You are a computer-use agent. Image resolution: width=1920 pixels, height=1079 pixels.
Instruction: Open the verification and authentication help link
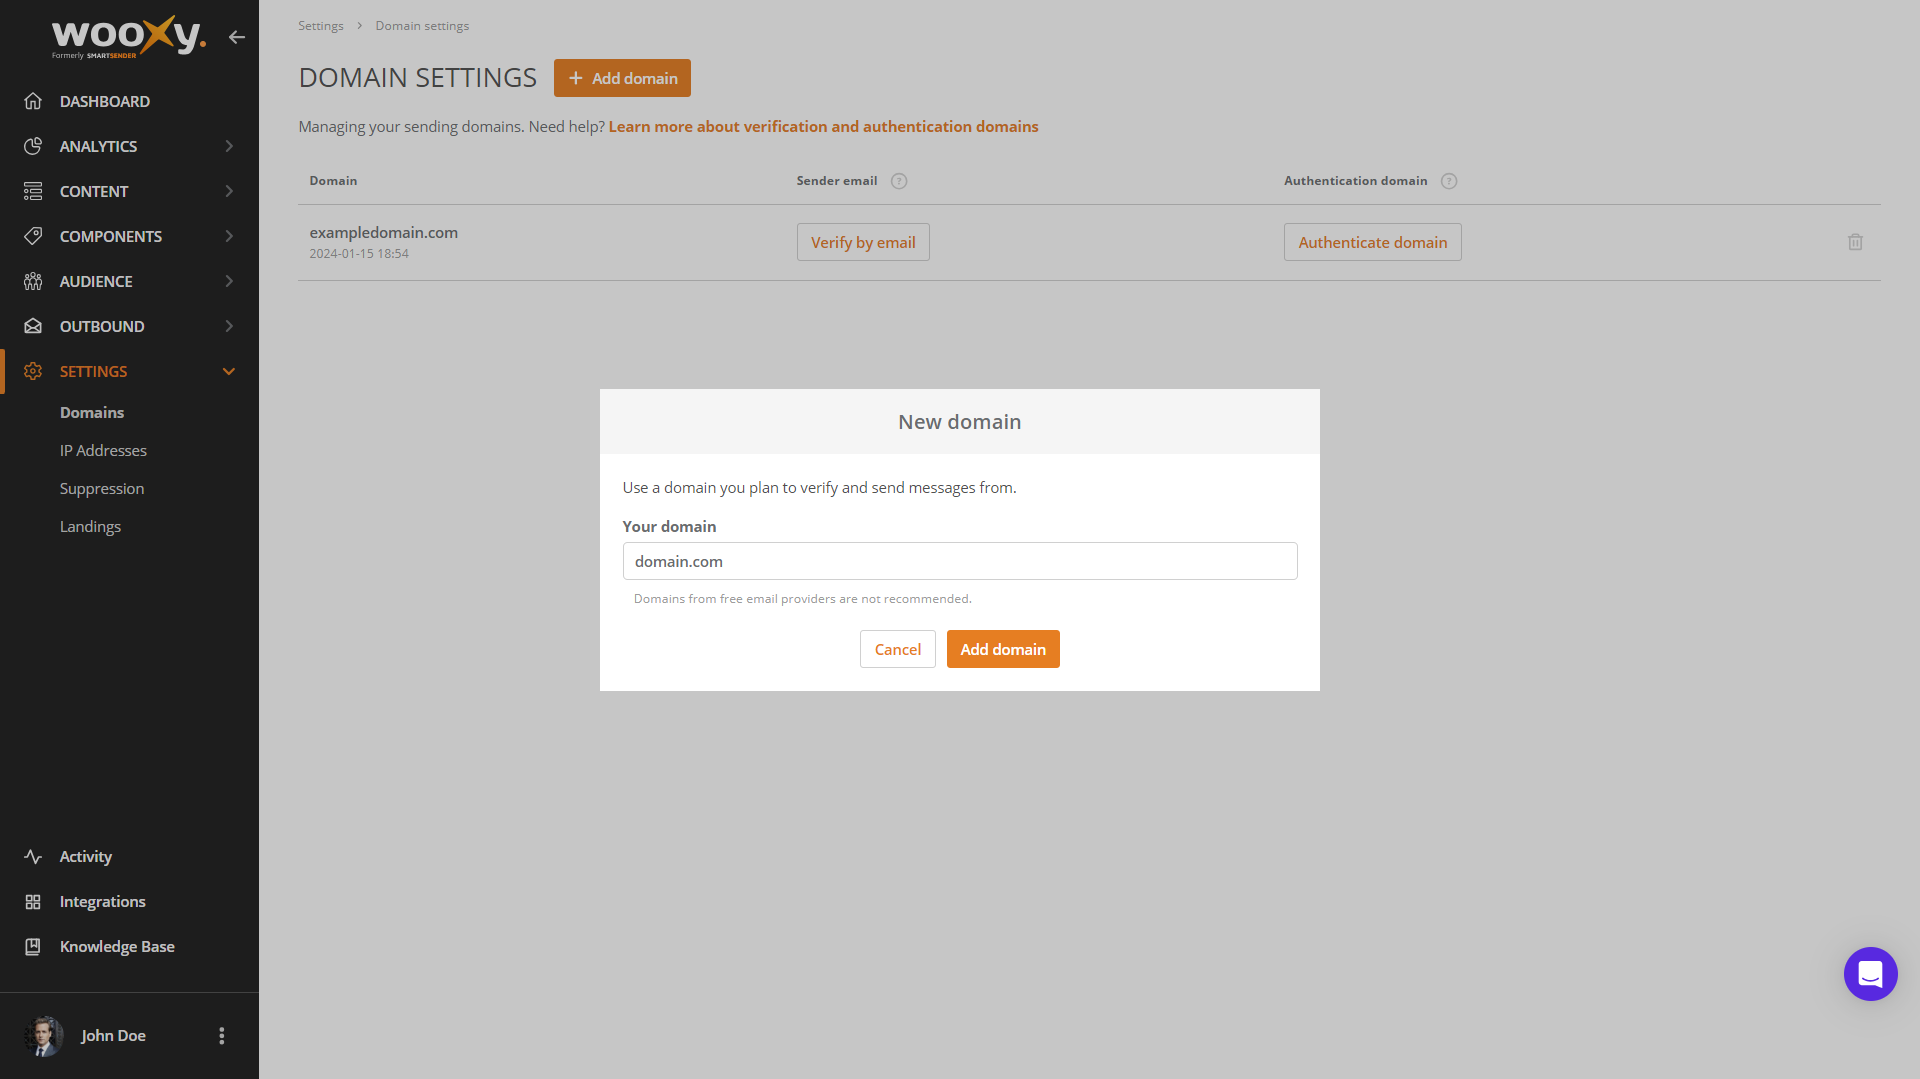point(823,127)
